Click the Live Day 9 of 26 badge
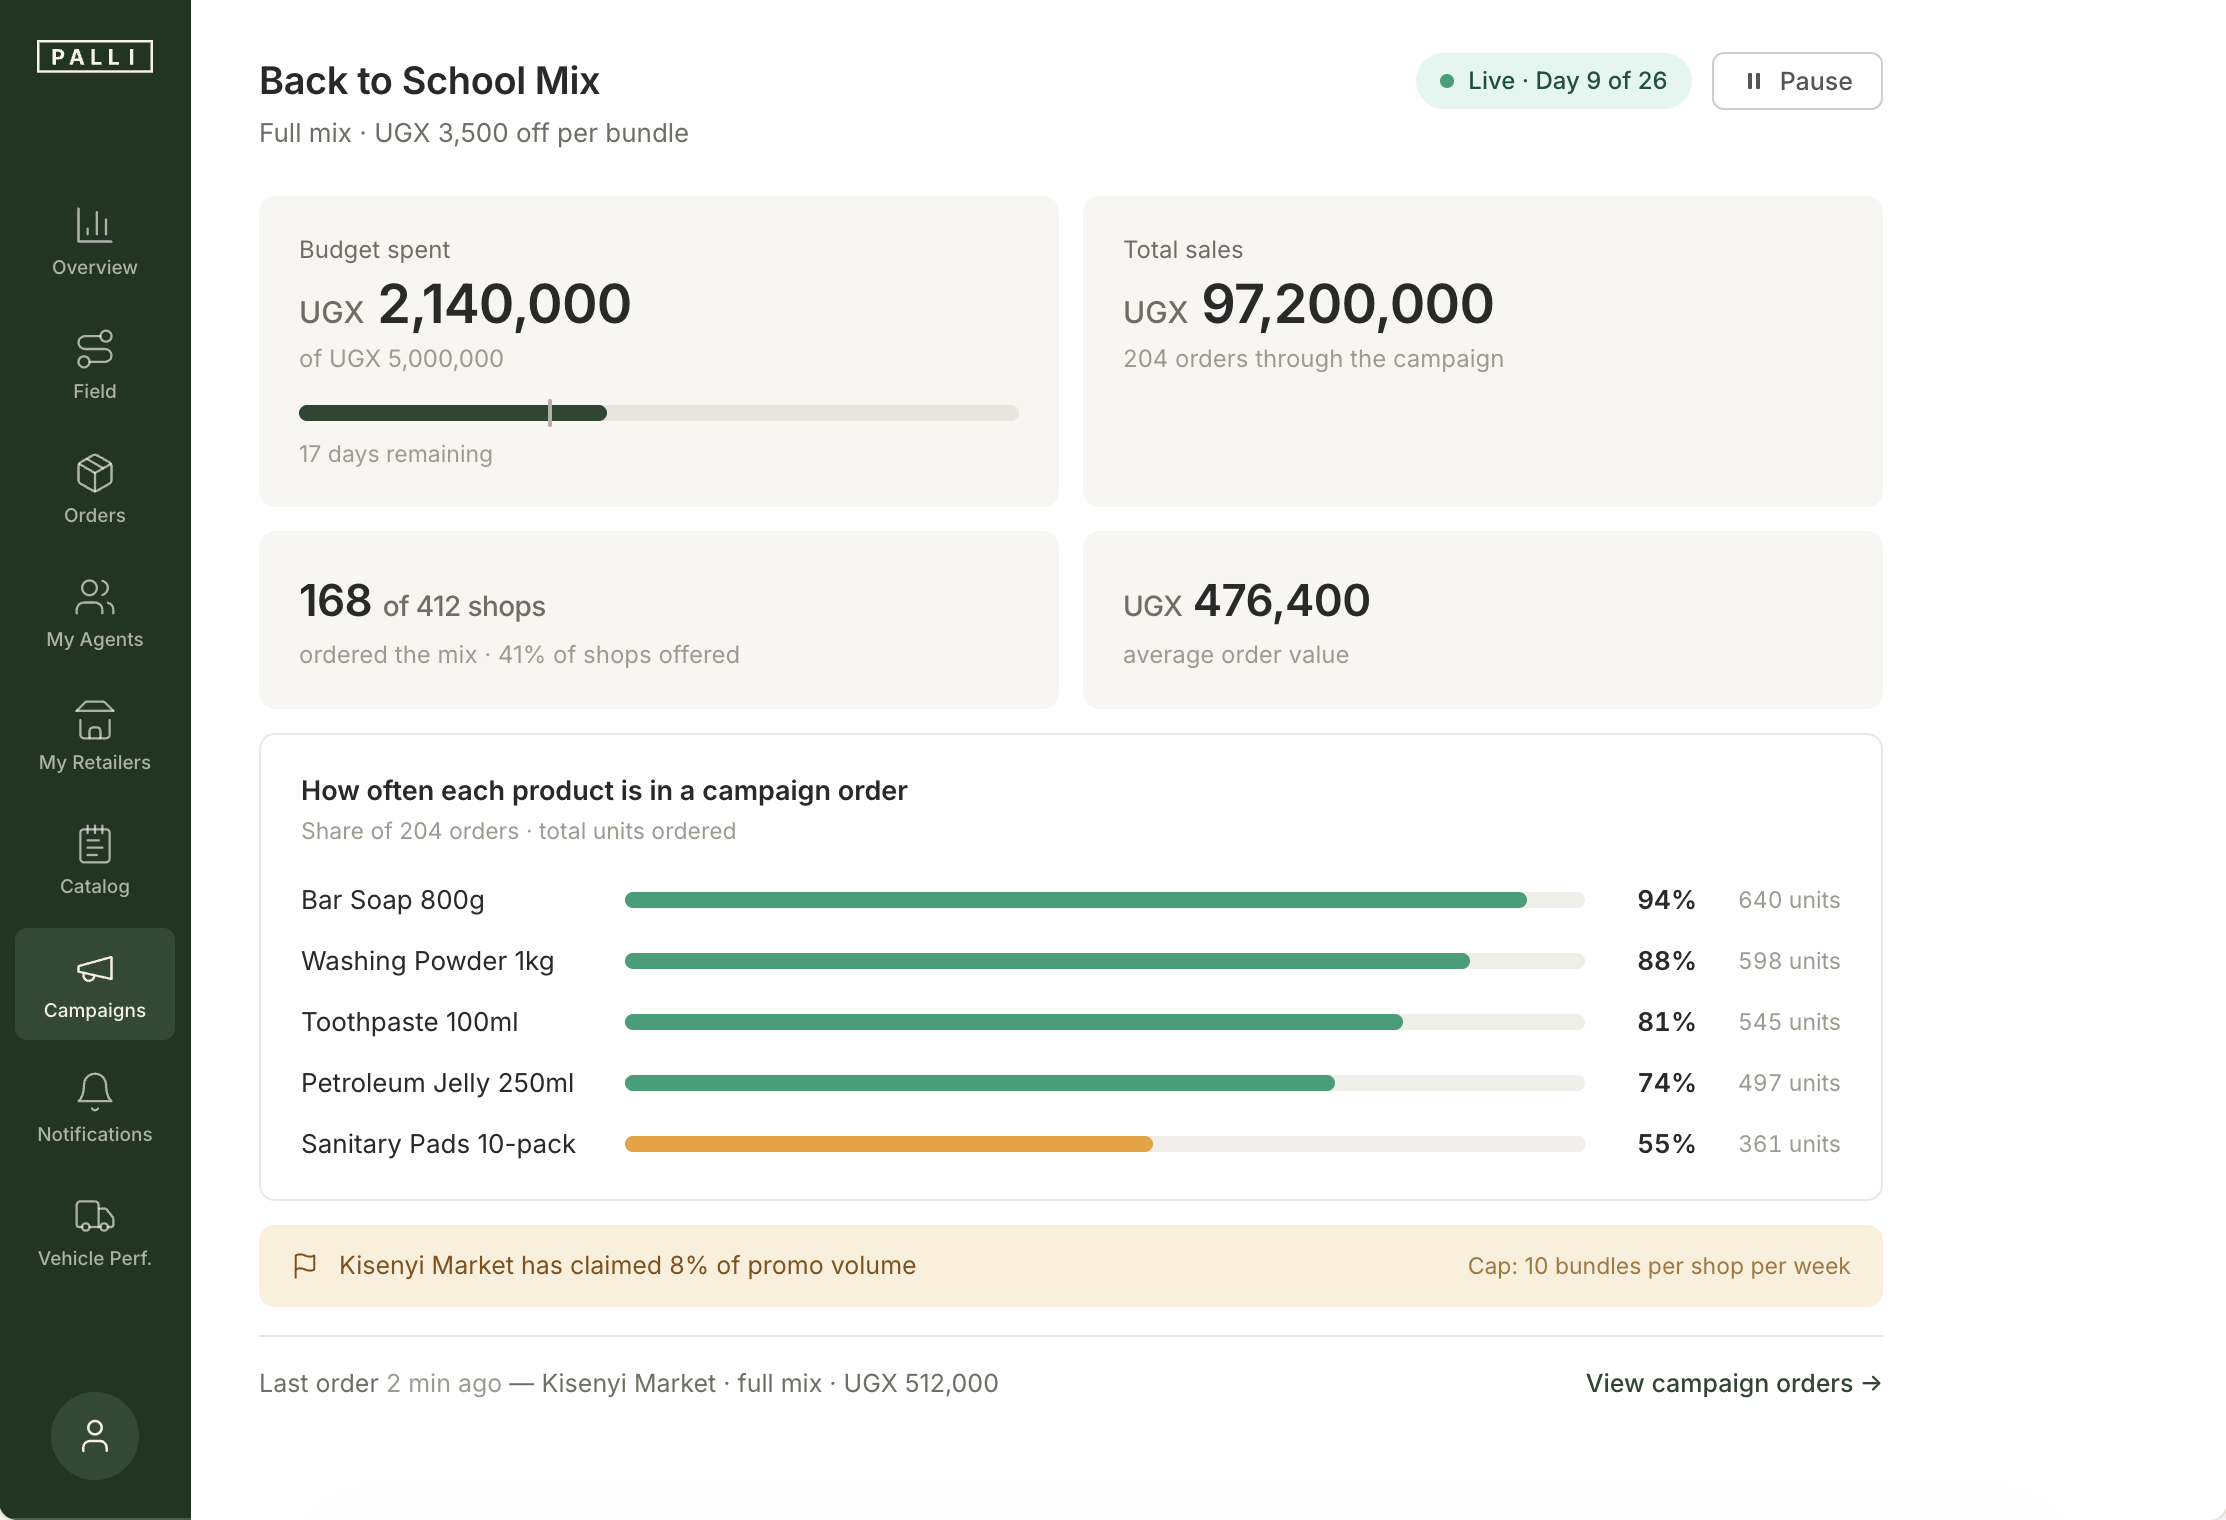Viewport: 2226px width, 1520px height. pos(1553,81)
